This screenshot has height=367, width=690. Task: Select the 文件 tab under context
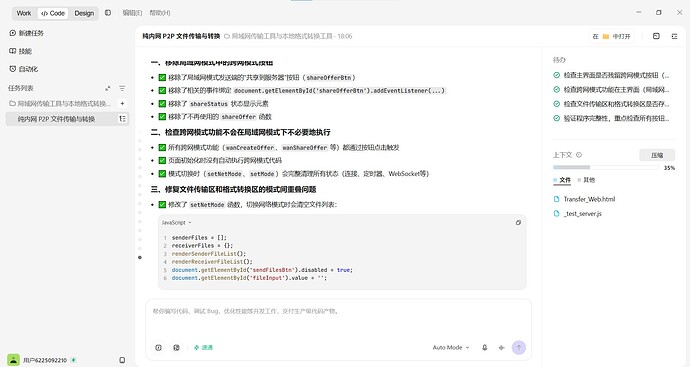tap(562, 180)
